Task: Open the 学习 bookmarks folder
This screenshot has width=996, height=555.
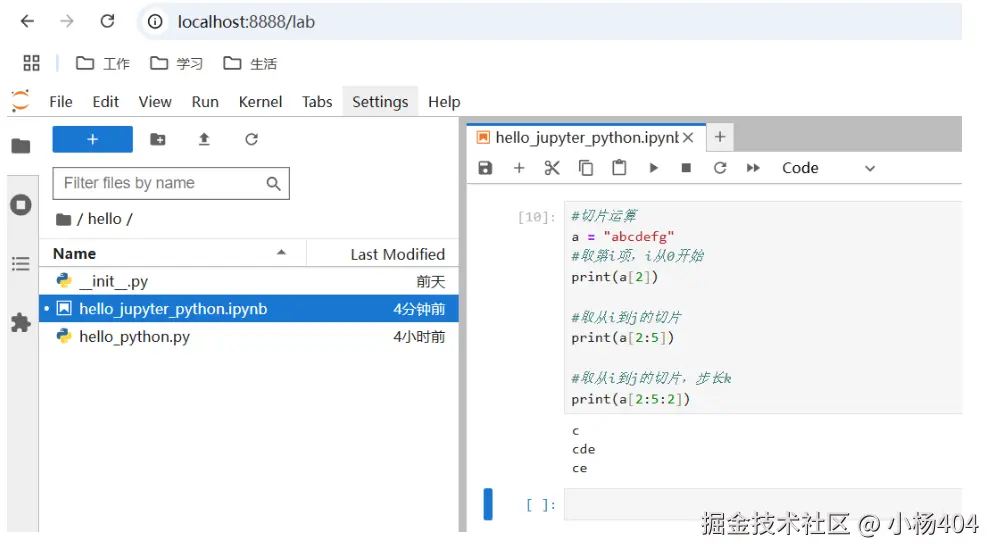Action: click(177, 64)
